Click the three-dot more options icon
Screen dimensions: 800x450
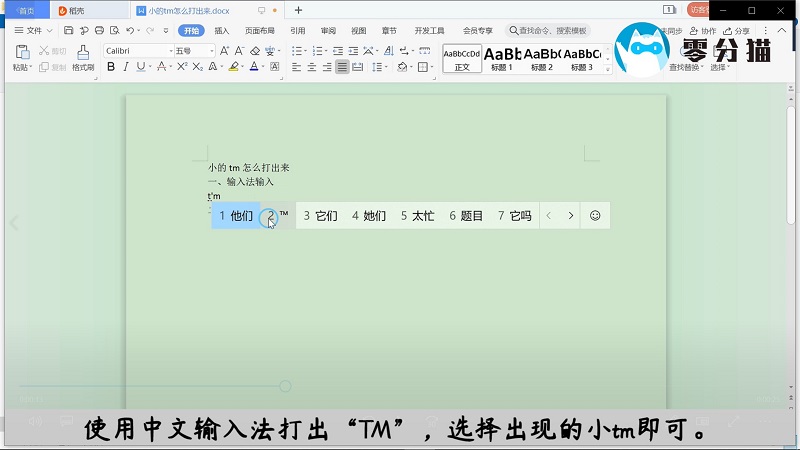[765, 31]
